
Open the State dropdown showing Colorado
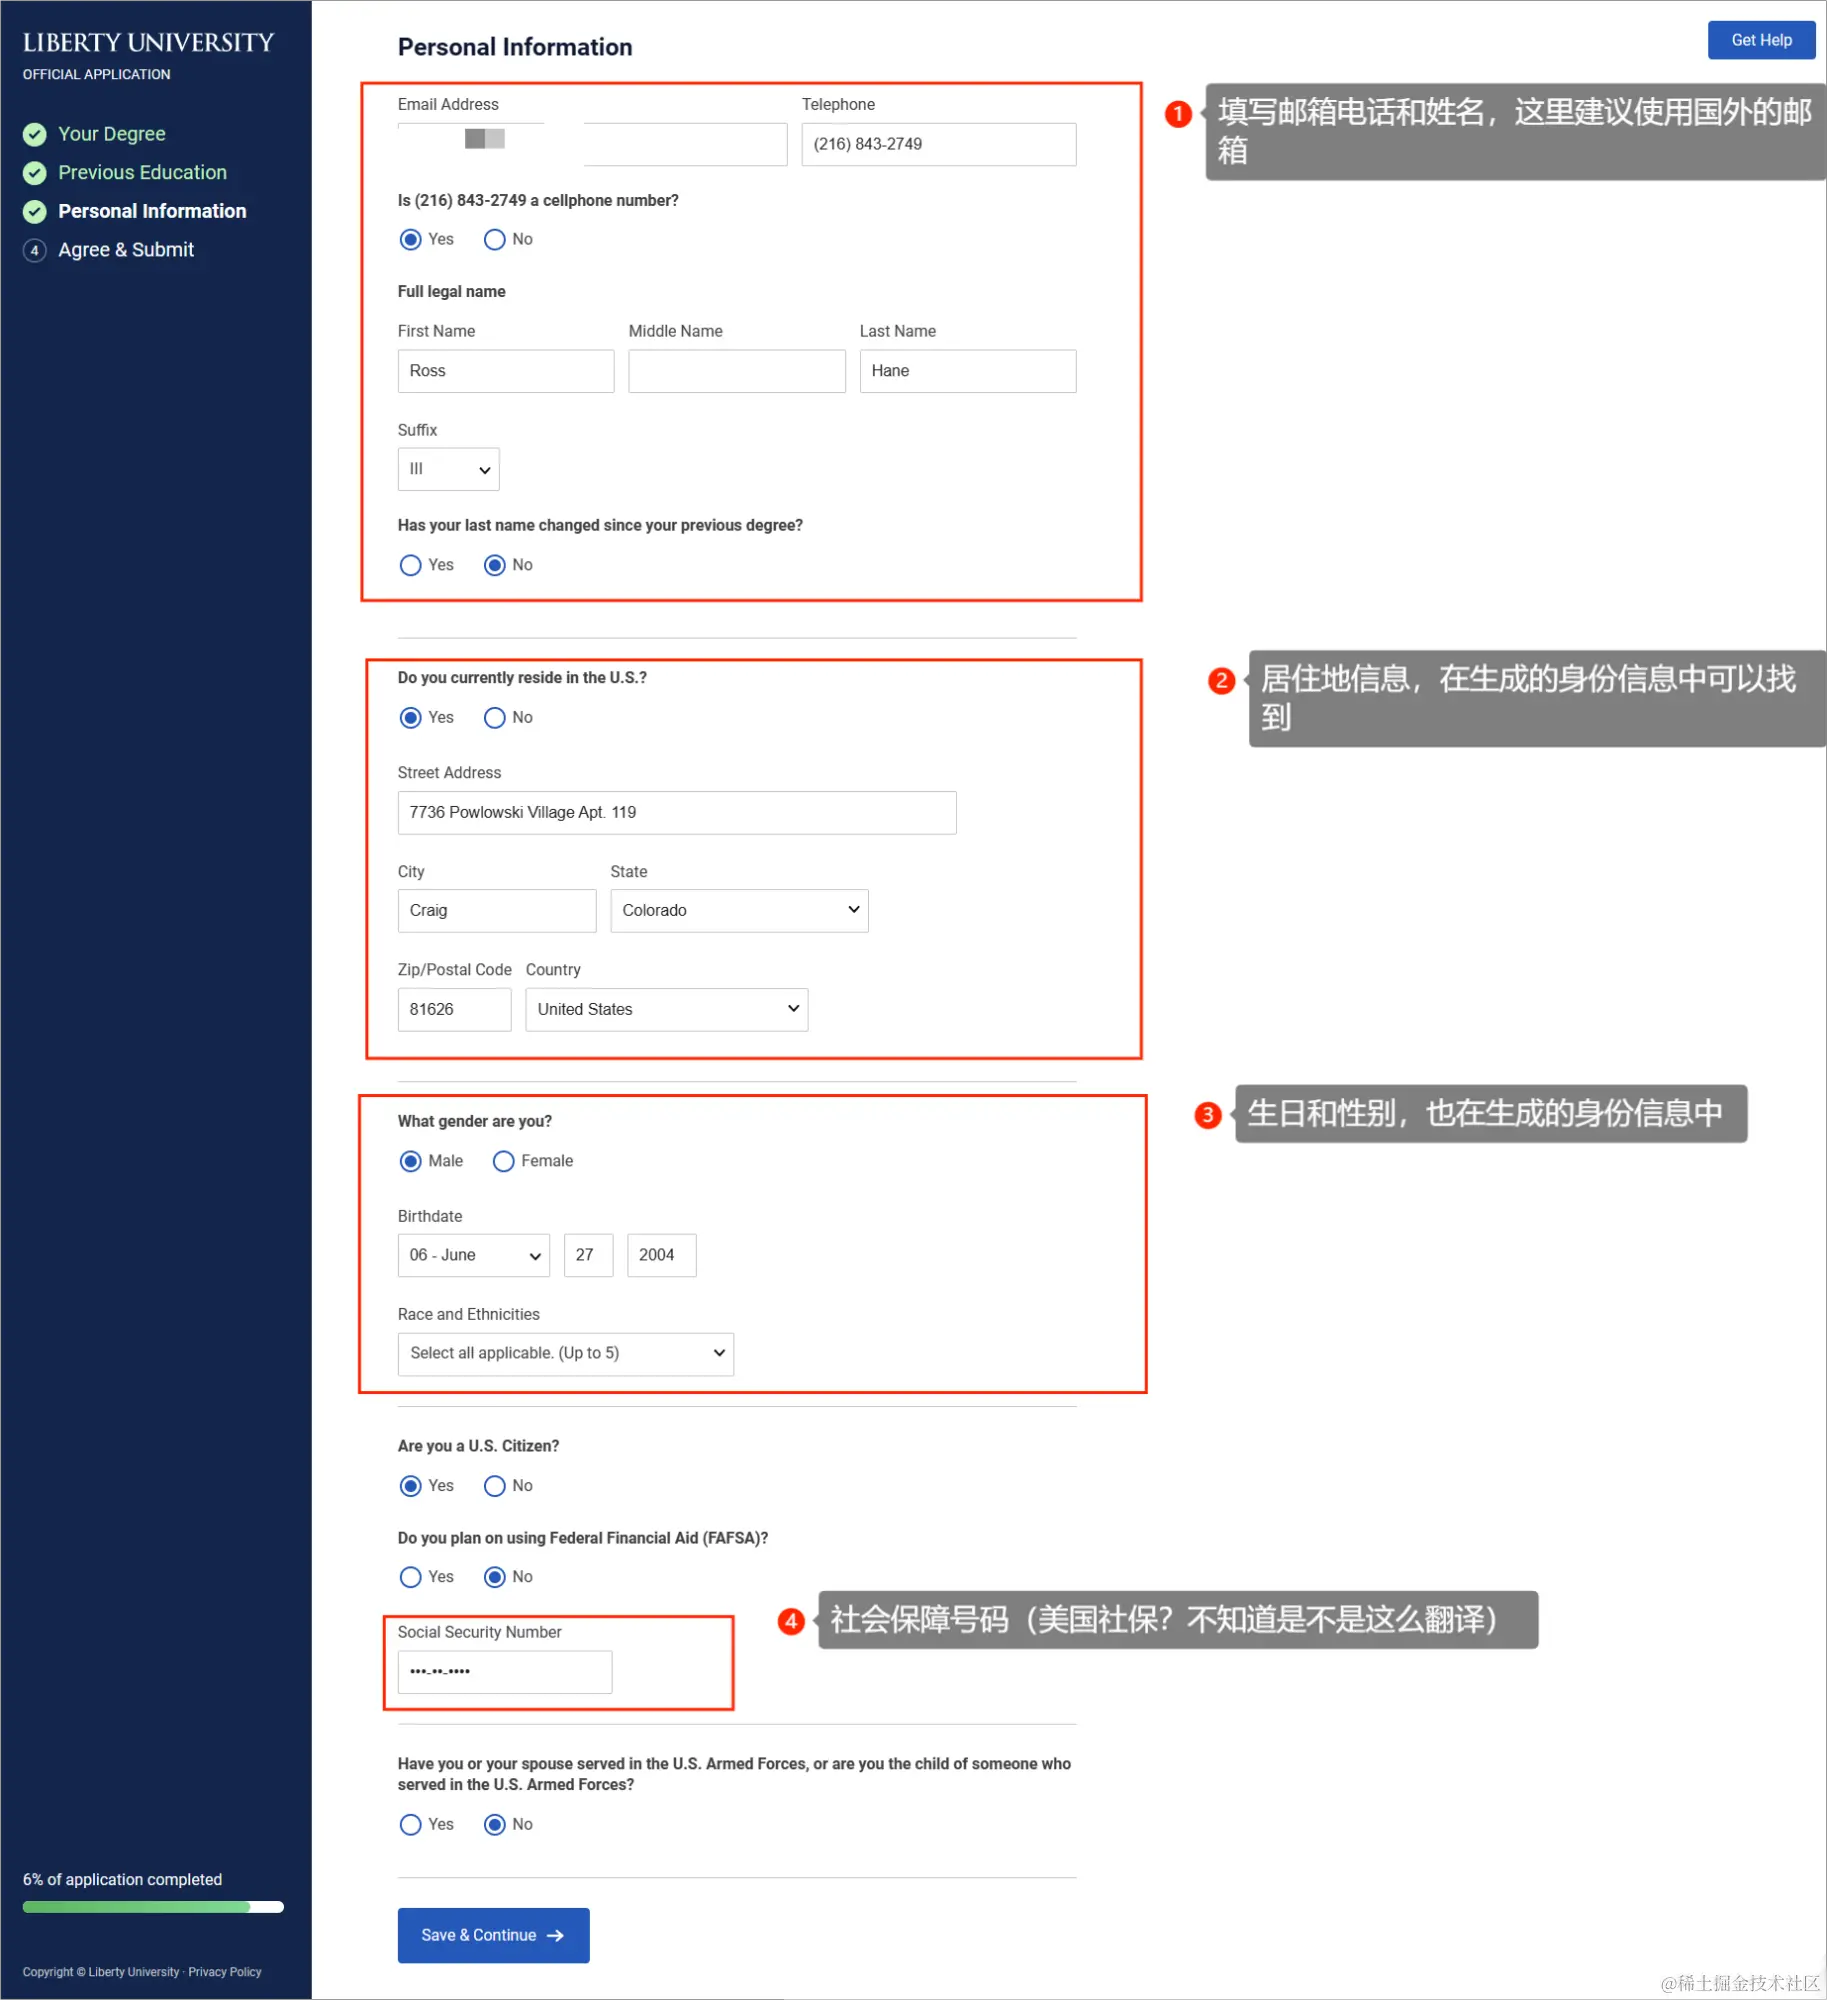point(739,910)
